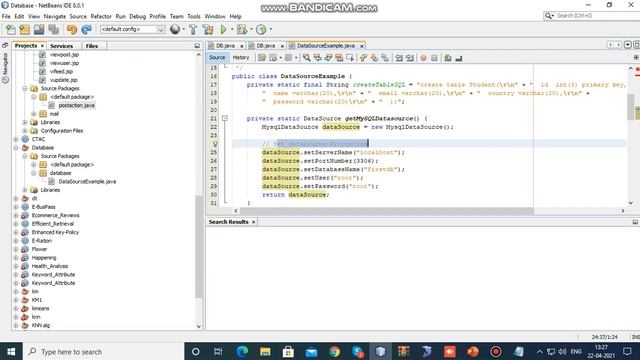Run the project with green play icon
Image resolution: width=640 pixels, height=360 pixels.
223,29
